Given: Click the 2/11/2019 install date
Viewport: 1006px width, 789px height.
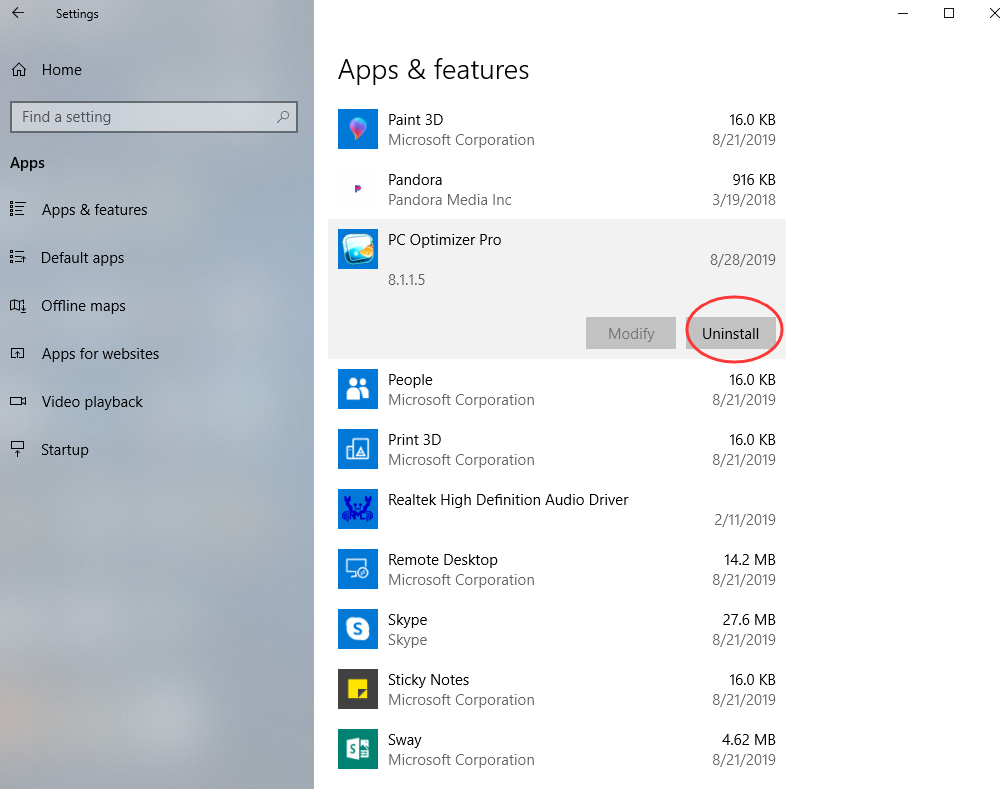Looking at the screenshot, I should 745,520.
